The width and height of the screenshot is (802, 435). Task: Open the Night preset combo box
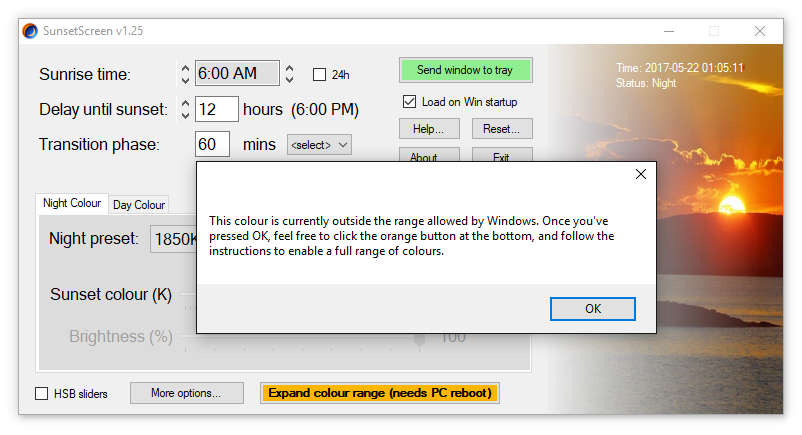pyautogui.click(x=173, y=239)
